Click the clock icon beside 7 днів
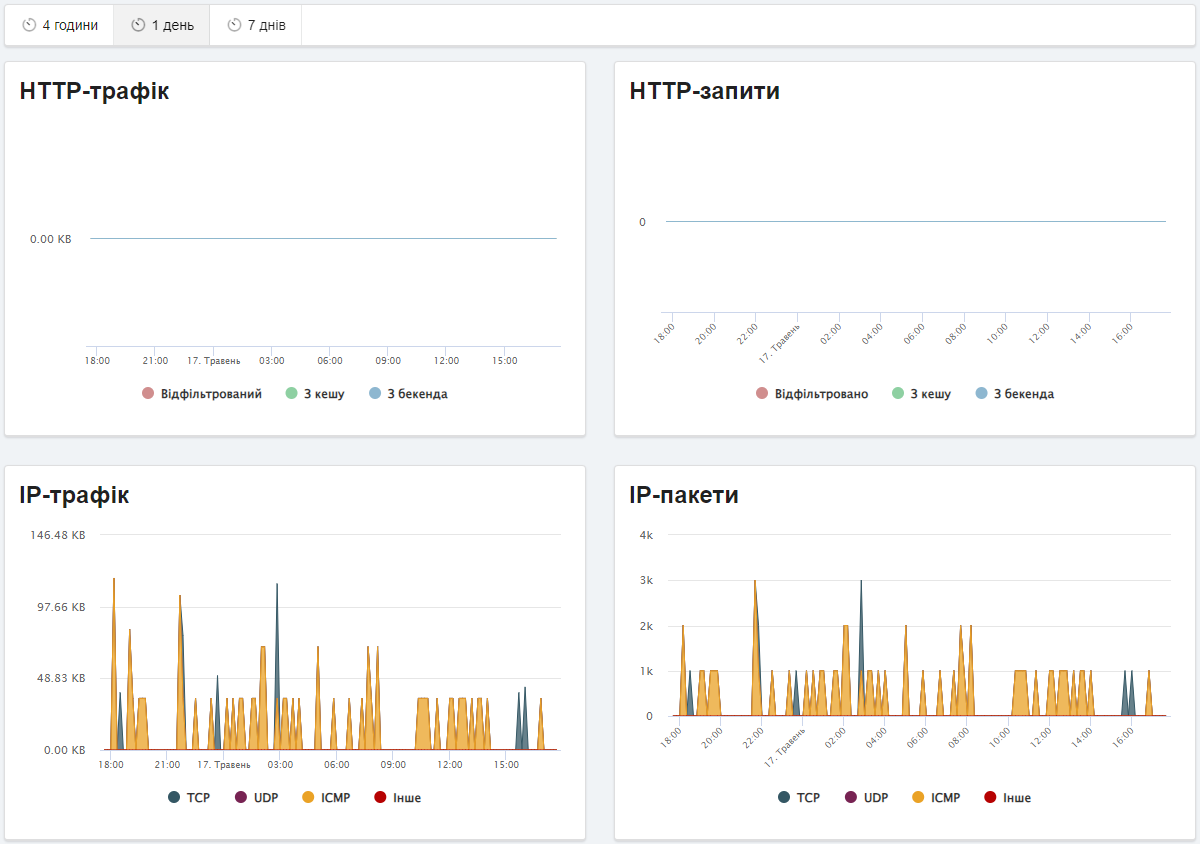This screenshot has height=844, width=1200. pos(234,25)
